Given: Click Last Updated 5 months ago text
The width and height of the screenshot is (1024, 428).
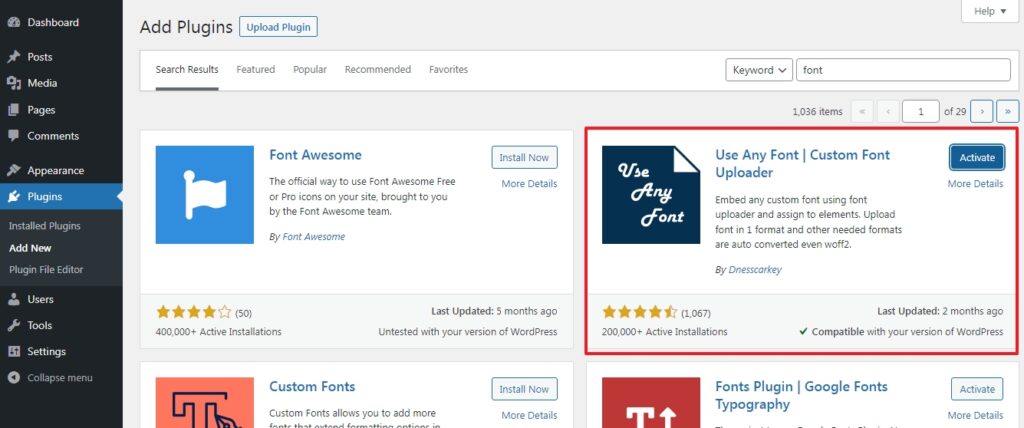Looking at the screenshot, I should pos(494,312).
